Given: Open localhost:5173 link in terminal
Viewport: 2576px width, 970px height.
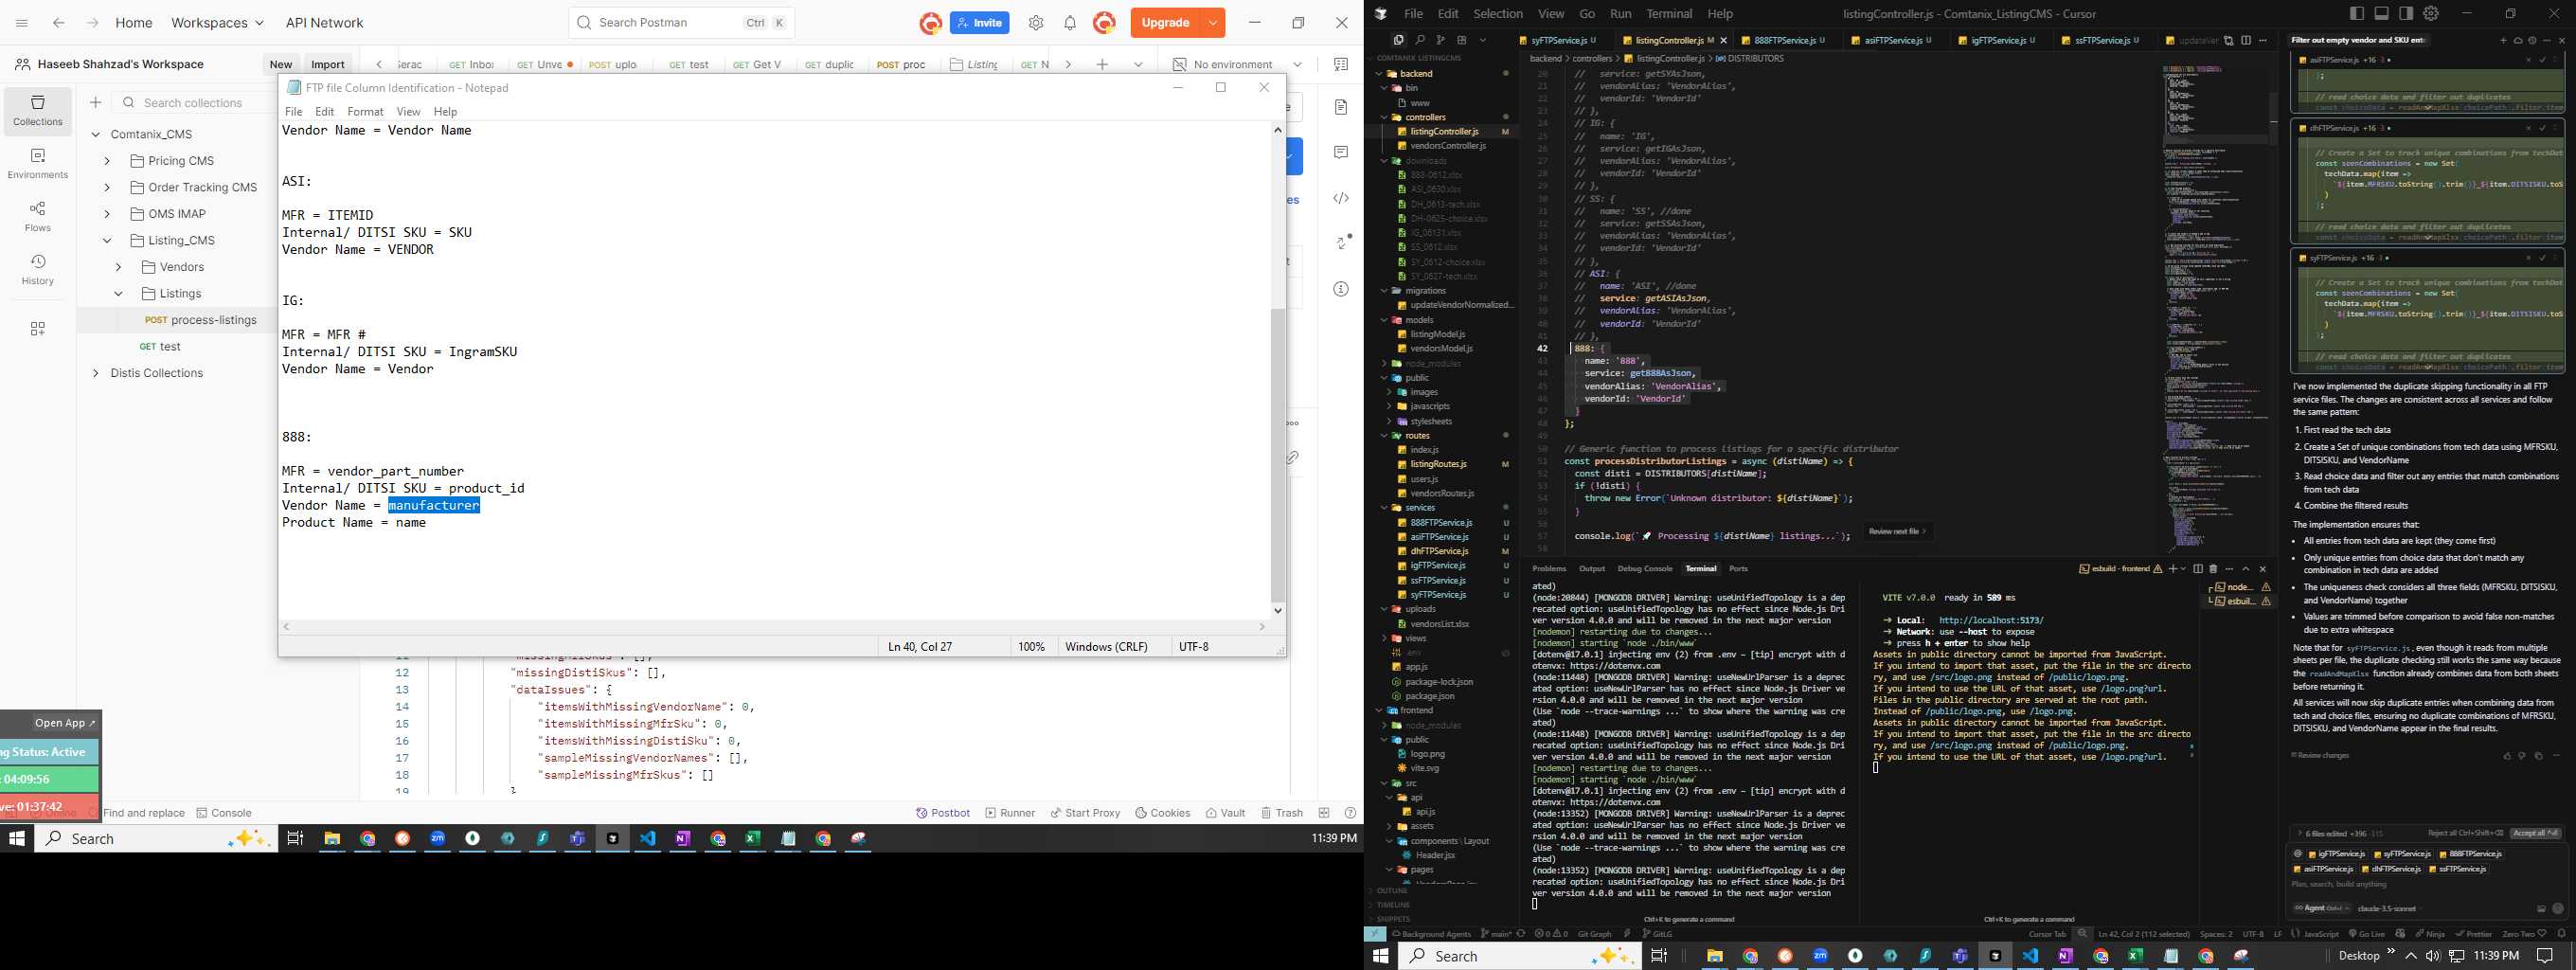Looking at the screenshot, I should tap(1990, 620).
